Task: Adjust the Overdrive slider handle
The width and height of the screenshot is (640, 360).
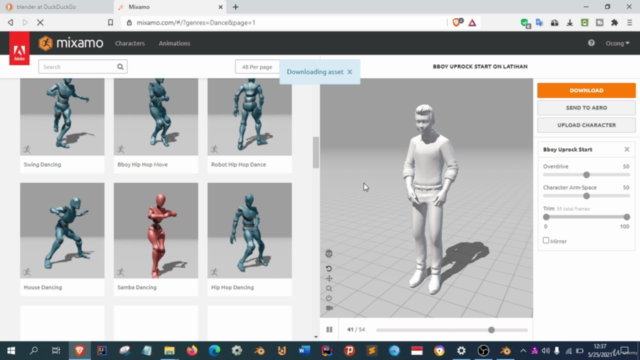Action: click(586, 175)
